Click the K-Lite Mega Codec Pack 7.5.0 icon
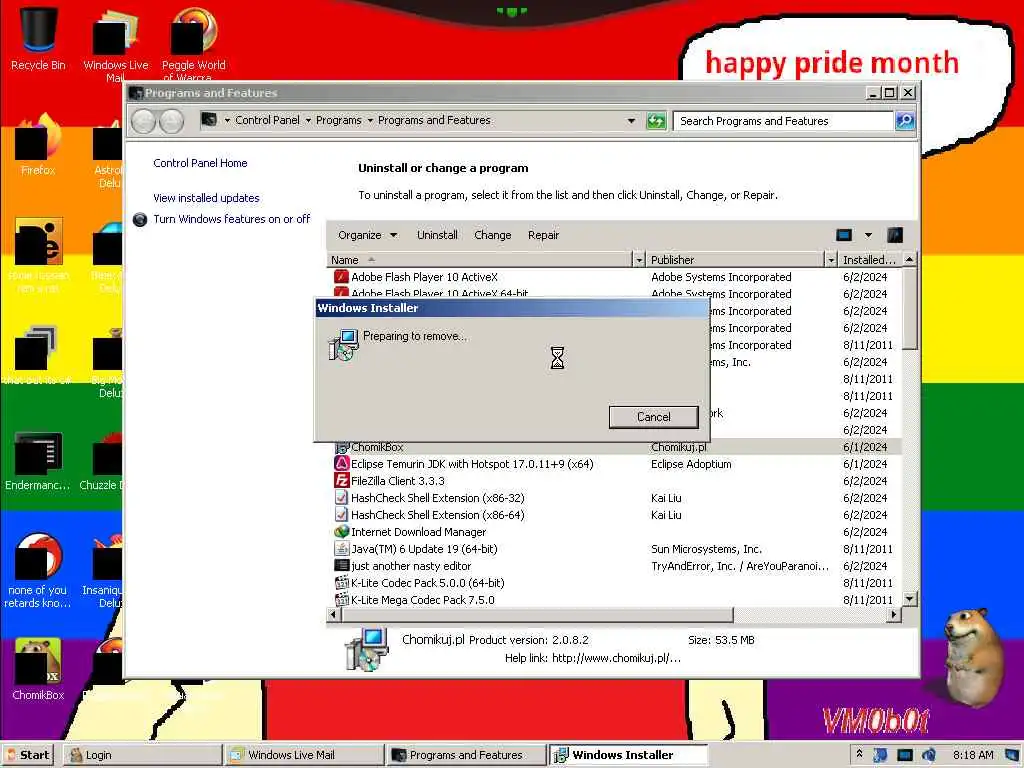The image size is (1024, 768). coord(341,600)
